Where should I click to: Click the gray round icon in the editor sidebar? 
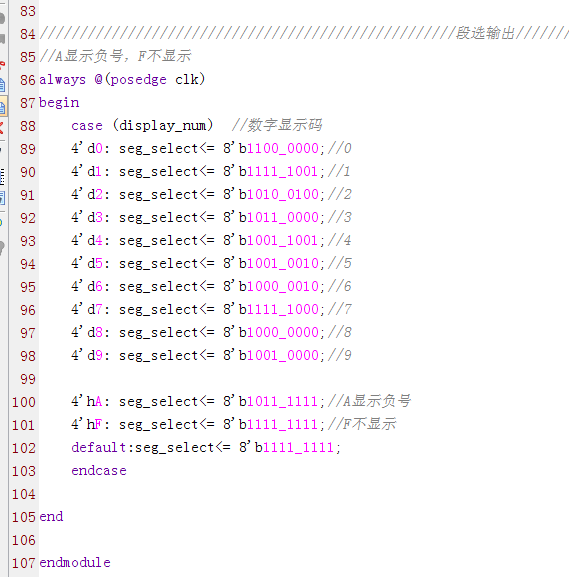click(2, 18)
